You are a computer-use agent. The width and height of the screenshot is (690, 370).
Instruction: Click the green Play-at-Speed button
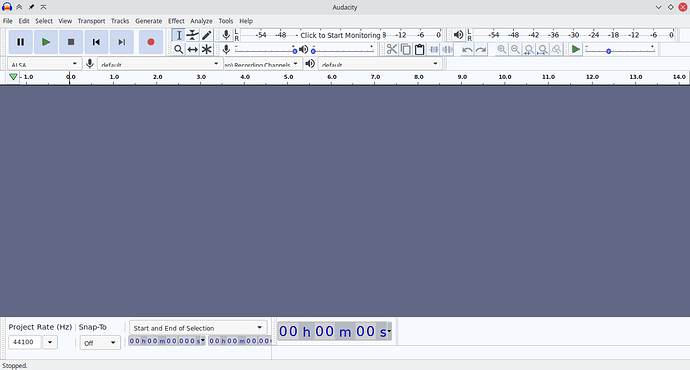pyautogui.click(x=576, y=49)
